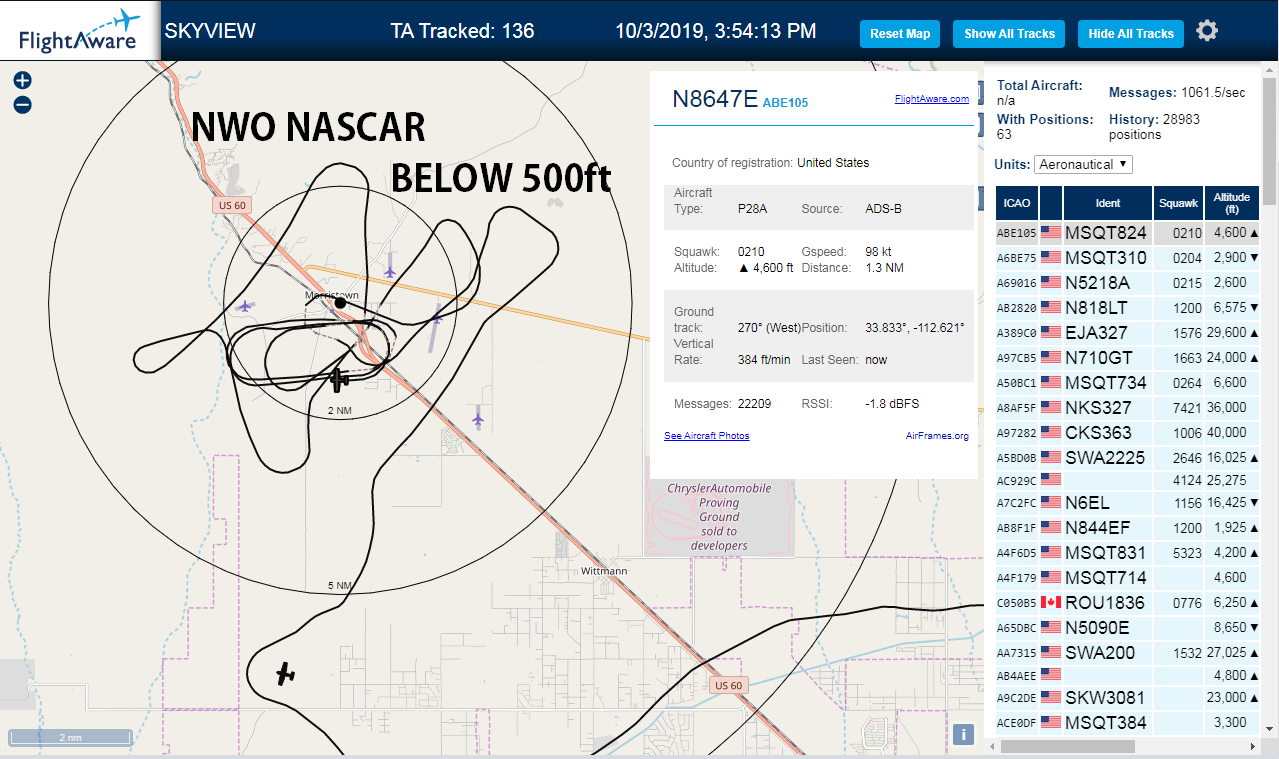
Task: Select the black aircraft icon near Morristown
Action: tap(340, 378)
